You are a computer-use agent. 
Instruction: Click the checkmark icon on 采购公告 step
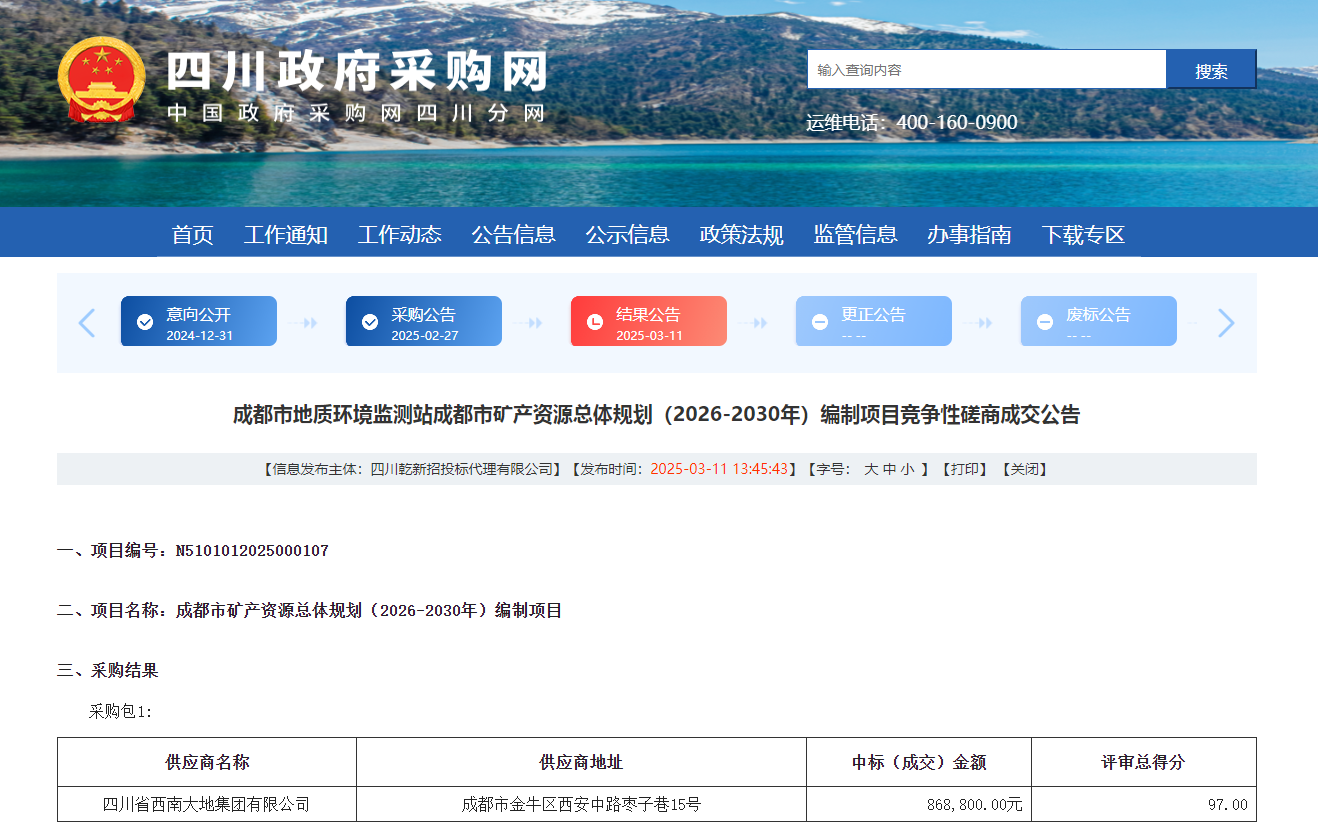tap(370, 322)
